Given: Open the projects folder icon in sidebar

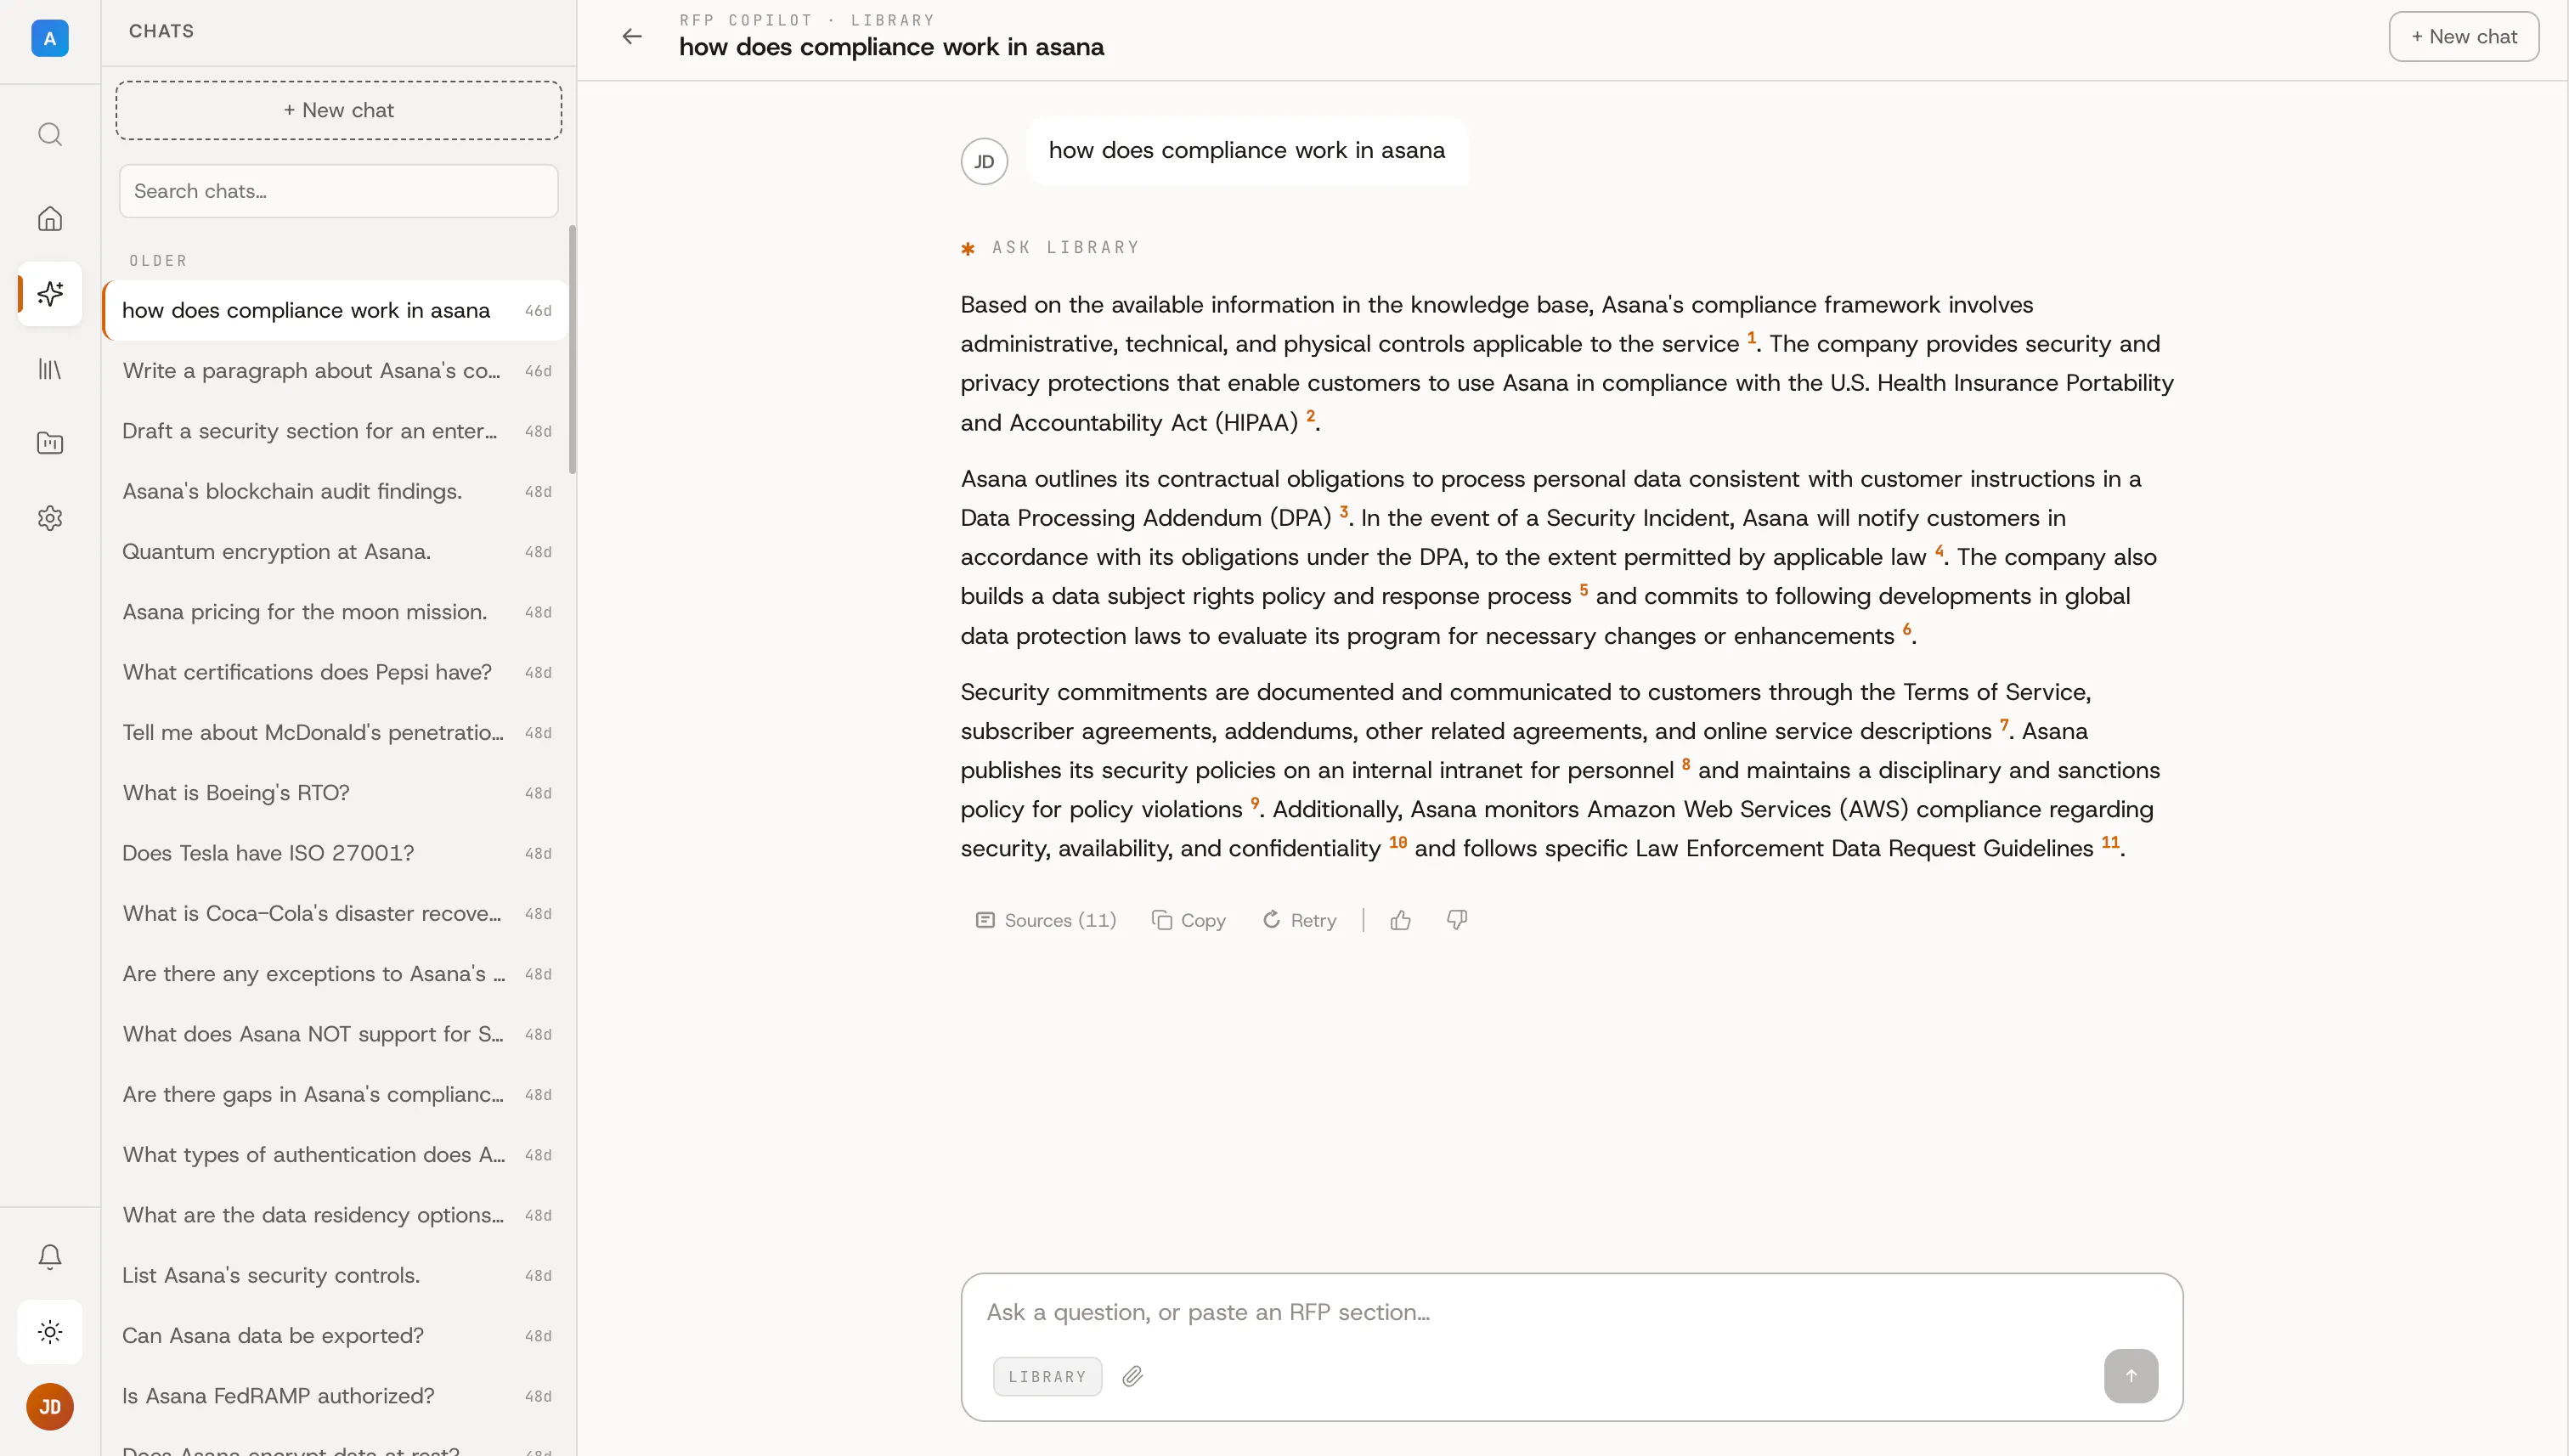Looking at the screenshot, I should (x=50, y=443).
